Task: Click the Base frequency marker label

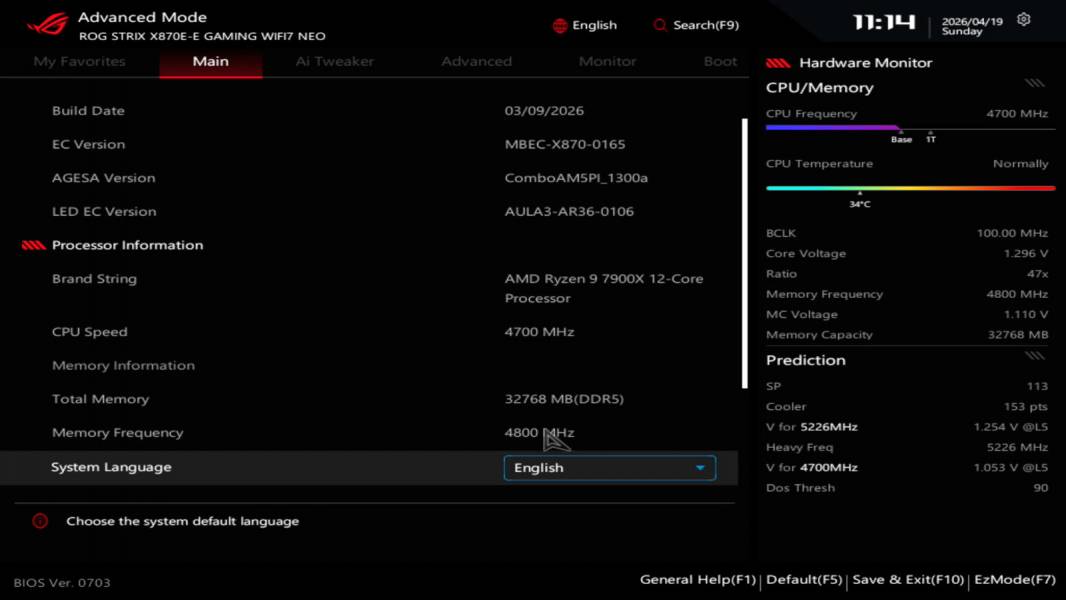Action: [x=901, y=139]
